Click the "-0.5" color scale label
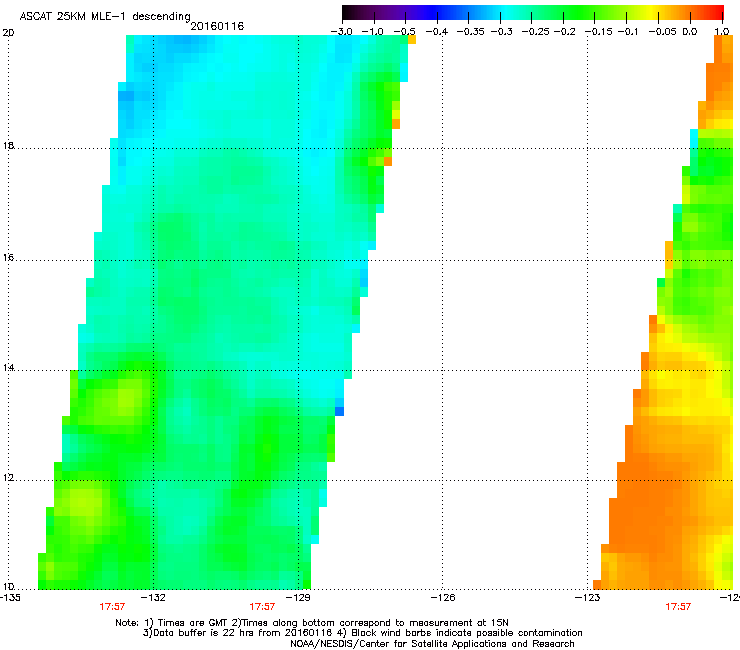Screen dimensions: 740x650 pos(404,32)
